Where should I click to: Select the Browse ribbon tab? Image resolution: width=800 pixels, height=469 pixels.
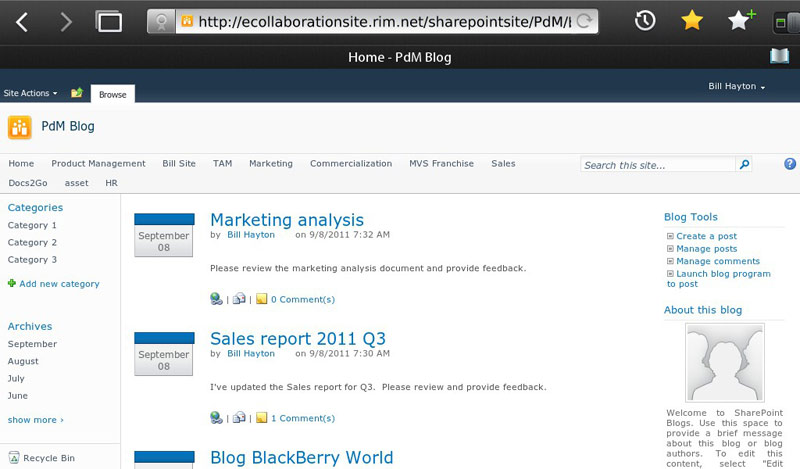(112, 94)
